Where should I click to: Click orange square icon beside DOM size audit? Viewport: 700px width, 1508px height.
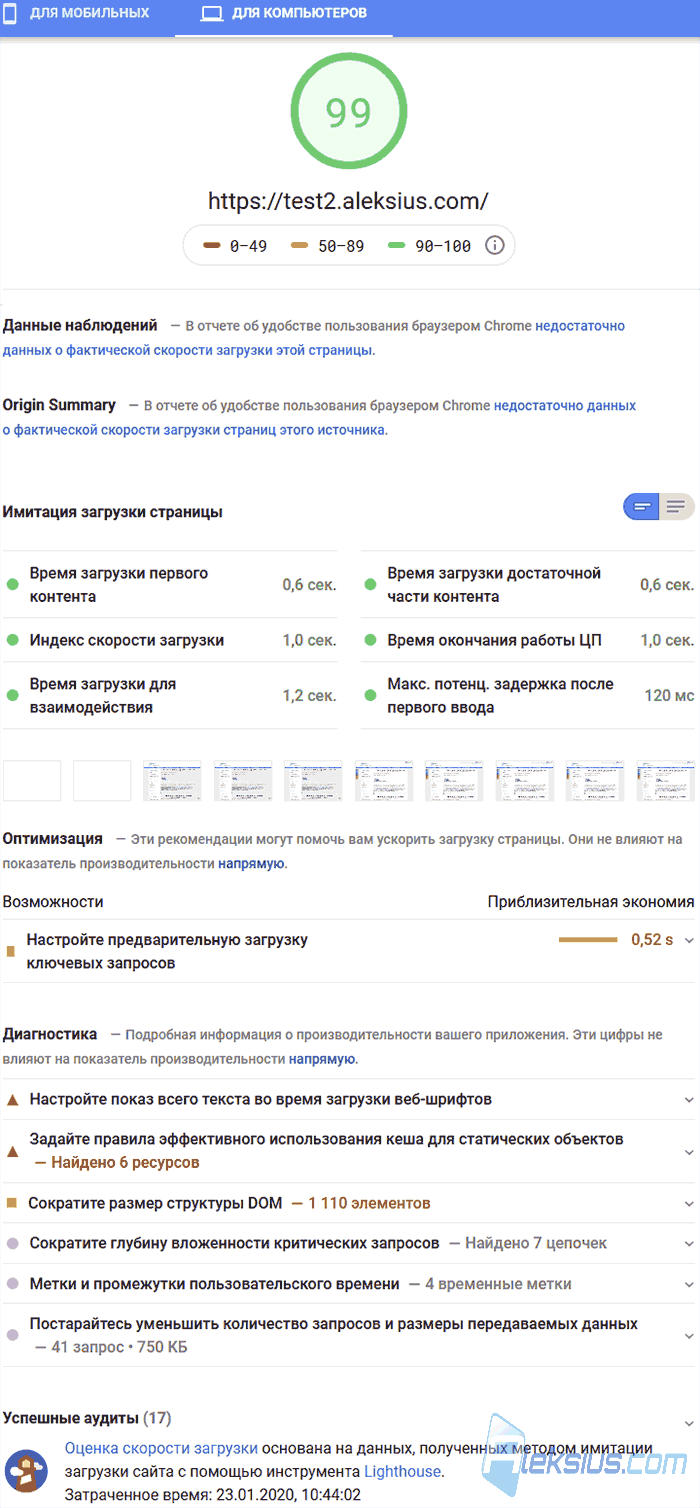12,1203
